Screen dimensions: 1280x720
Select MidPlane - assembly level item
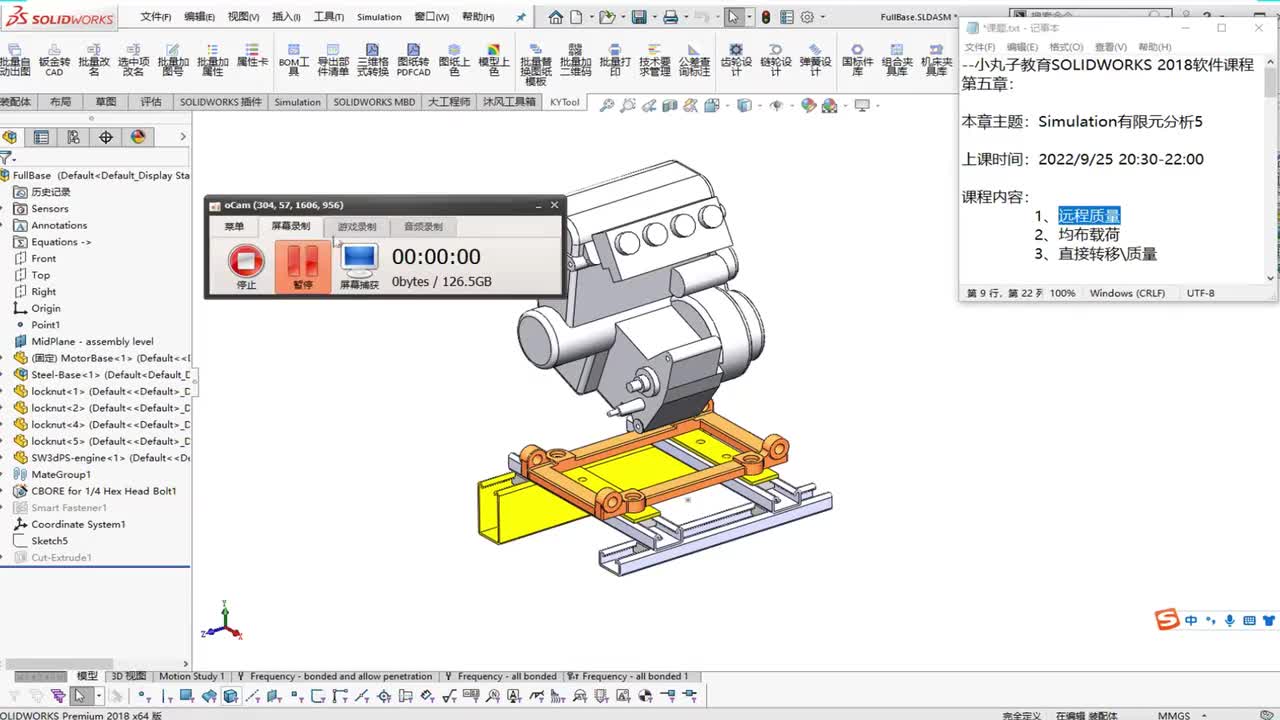[92, 341]
